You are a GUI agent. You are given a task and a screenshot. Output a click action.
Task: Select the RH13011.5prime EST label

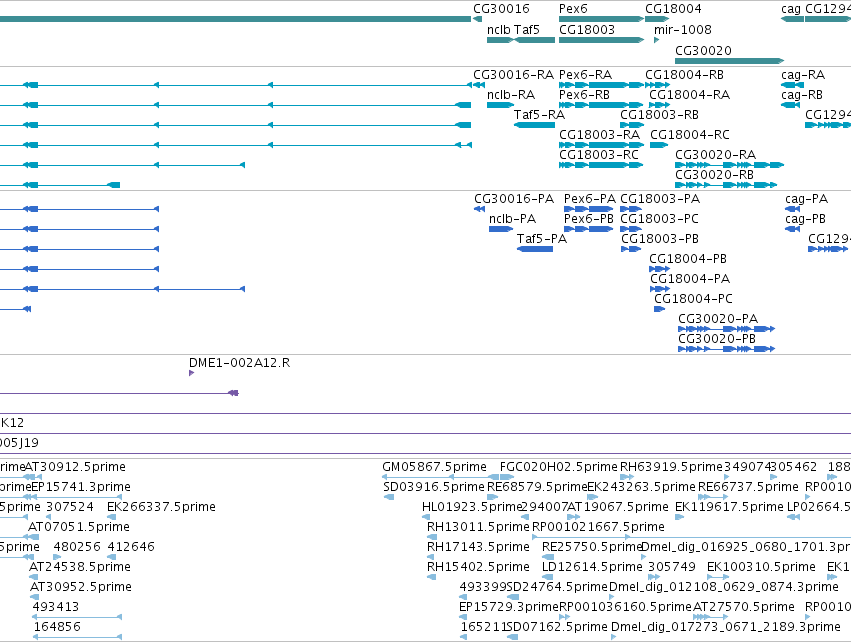point(478,527)
